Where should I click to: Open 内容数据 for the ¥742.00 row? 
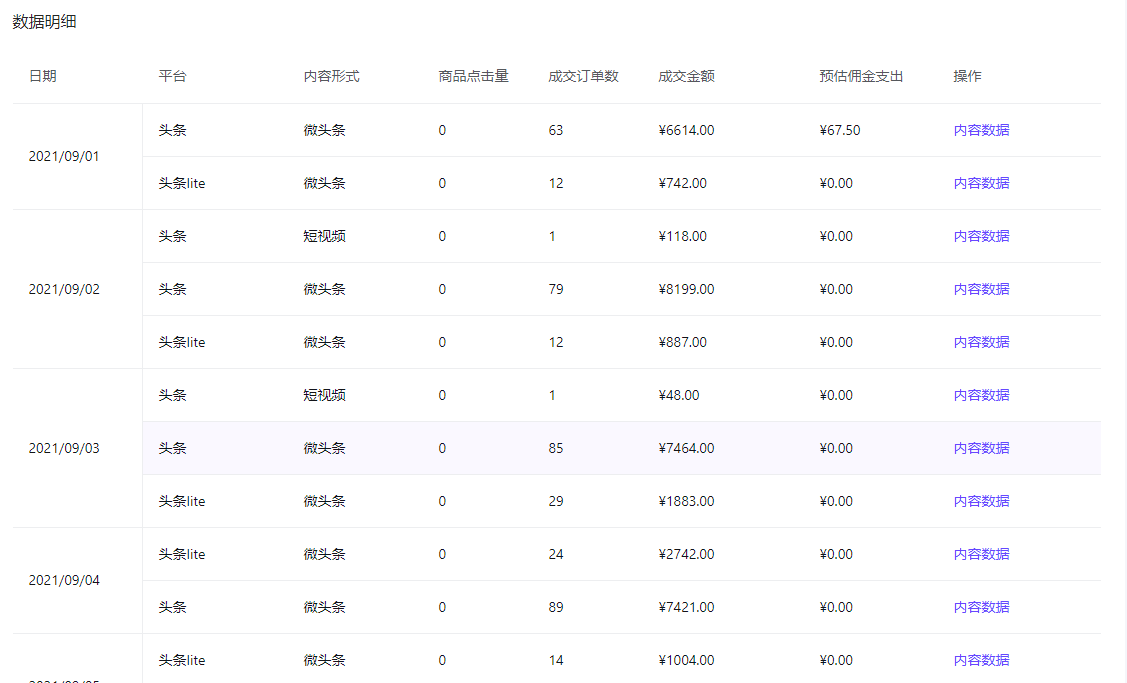tap(981, 183)
